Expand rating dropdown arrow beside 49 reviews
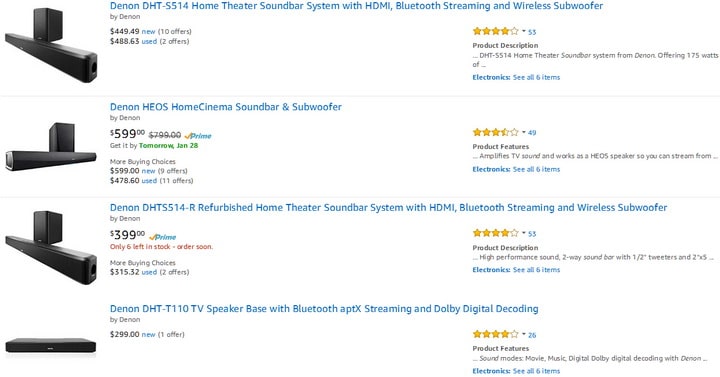Screen dimensions: 720x377 click(523, 132)
